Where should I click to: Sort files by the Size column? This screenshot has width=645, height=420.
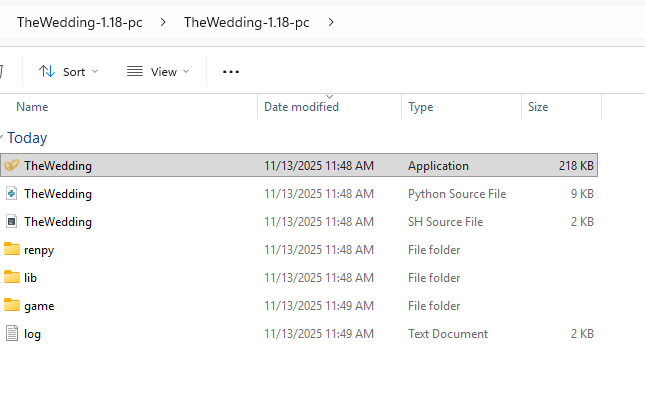(538, 107)
